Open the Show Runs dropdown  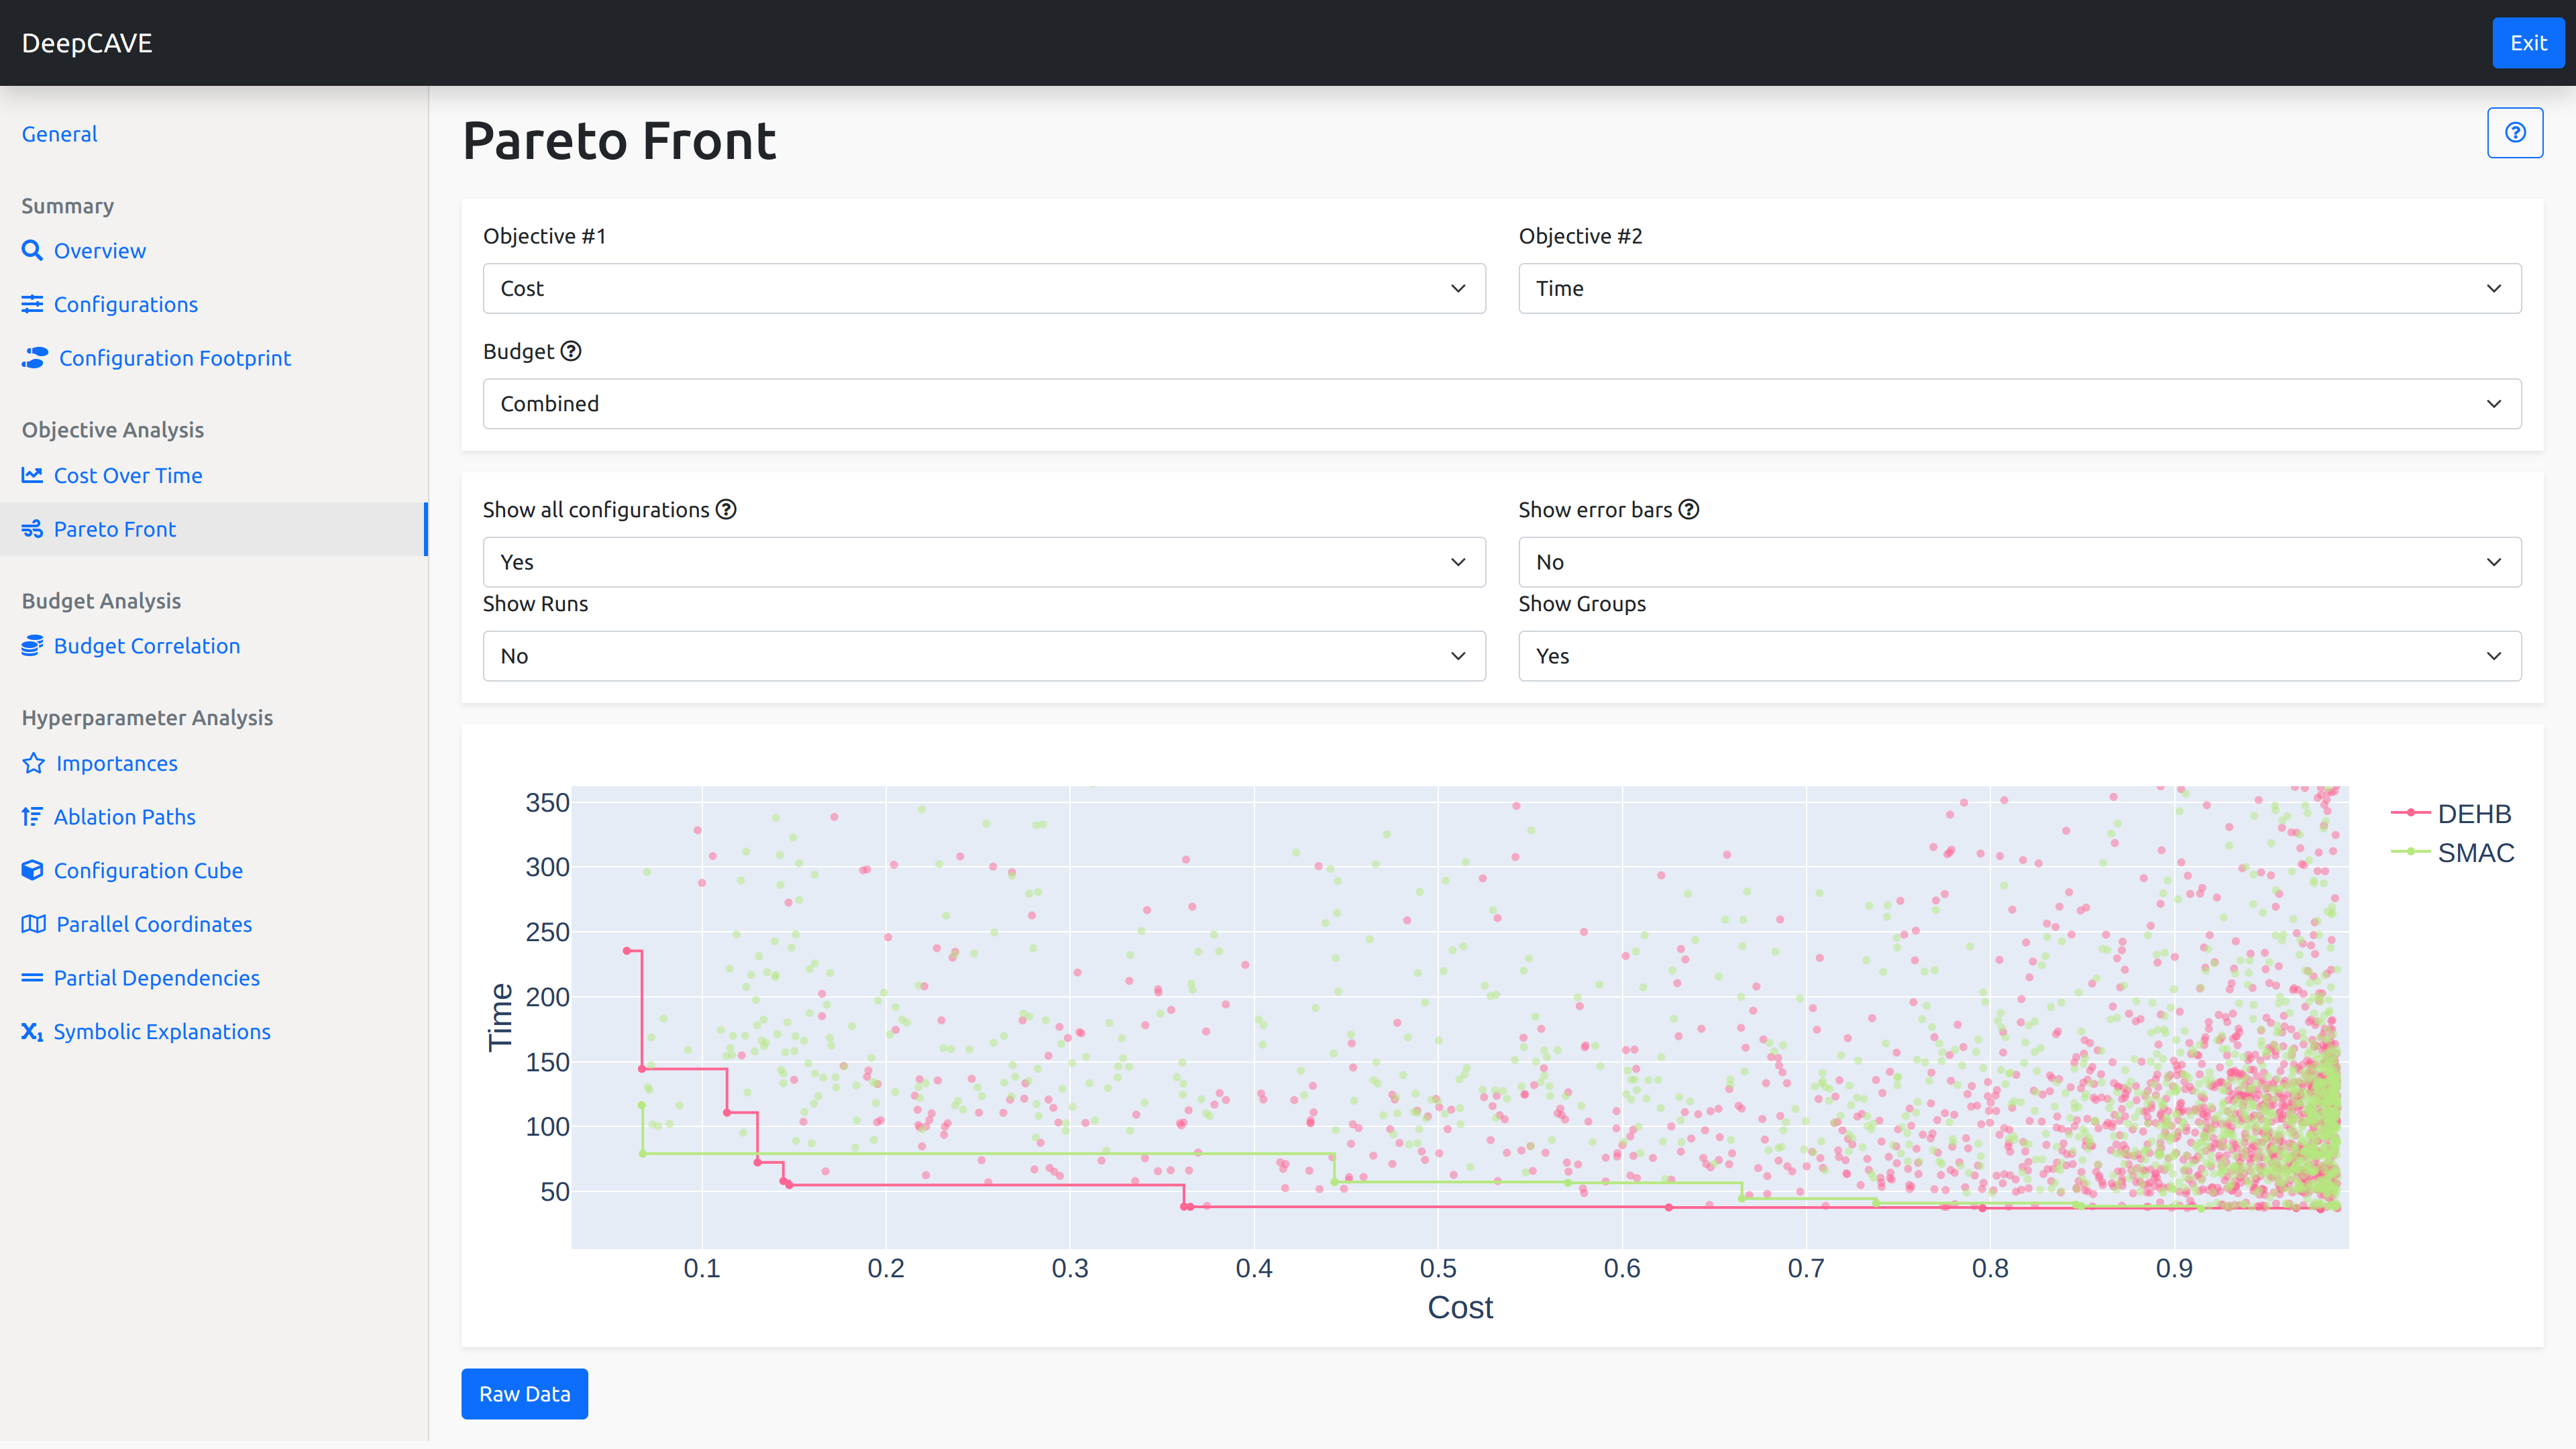(x=984, y=656)
